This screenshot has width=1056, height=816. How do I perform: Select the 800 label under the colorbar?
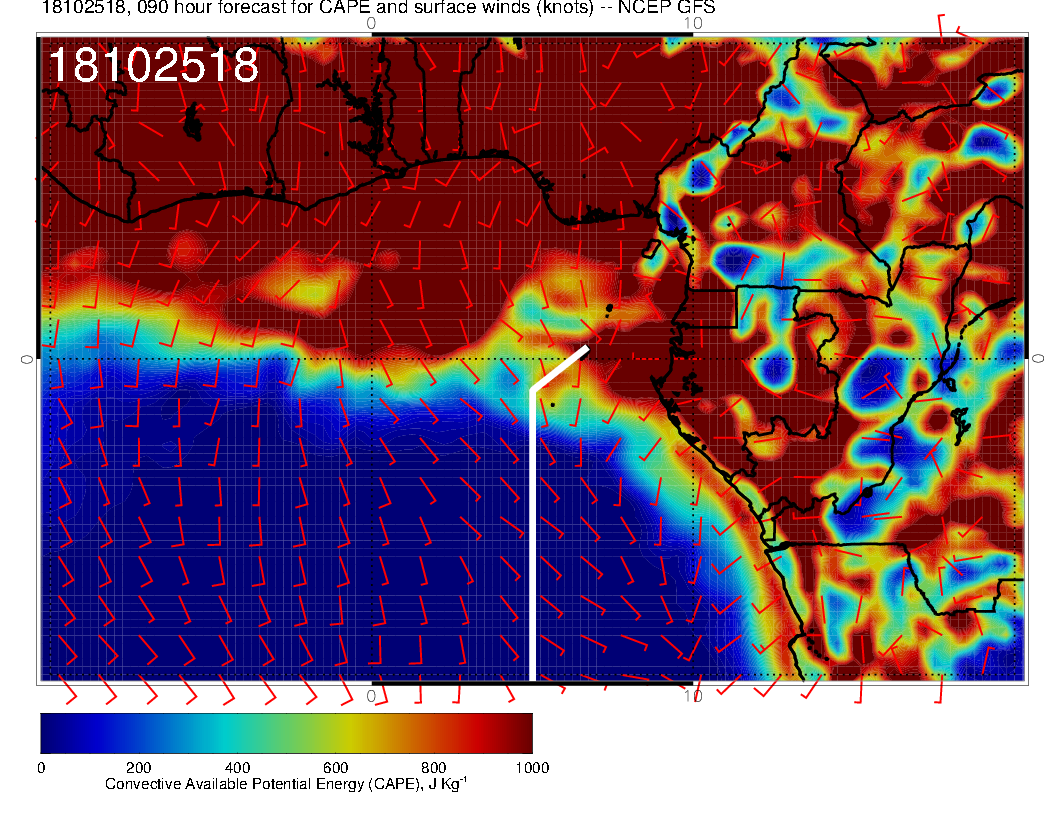tap(433, 768)
